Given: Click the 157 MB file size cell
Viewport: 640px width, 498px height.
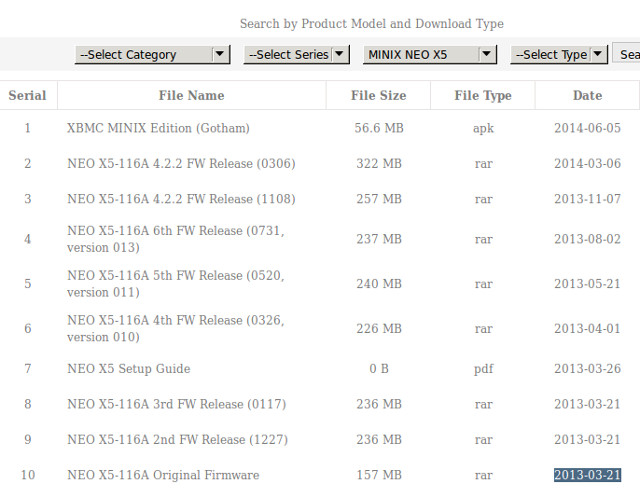Looking at the screenshot, I should (379, 475).
